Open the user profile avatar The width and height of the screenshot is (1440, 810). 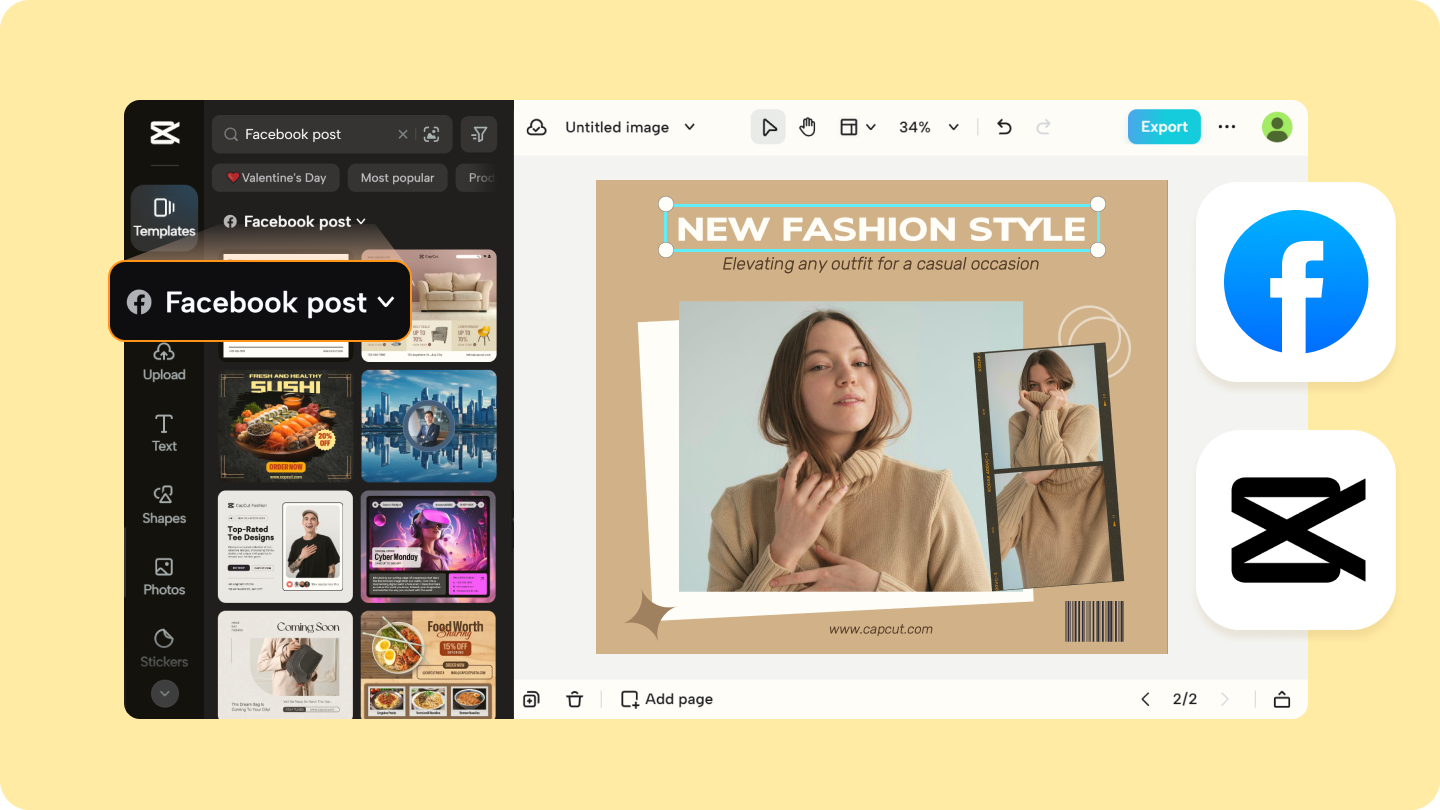1277,127
